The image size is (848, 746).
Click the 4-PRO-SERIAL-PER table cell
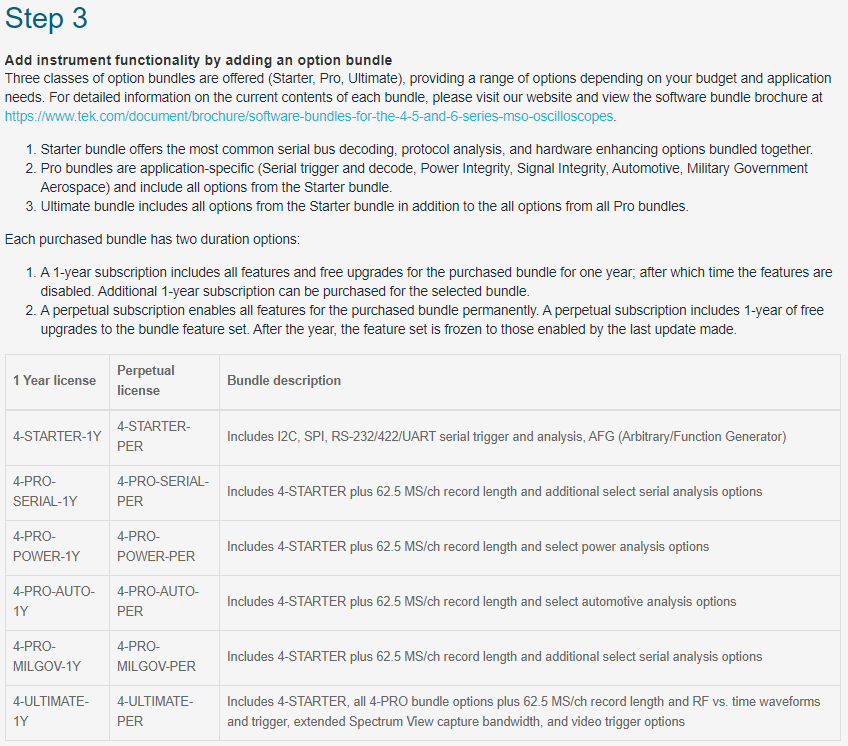point(164,492)
